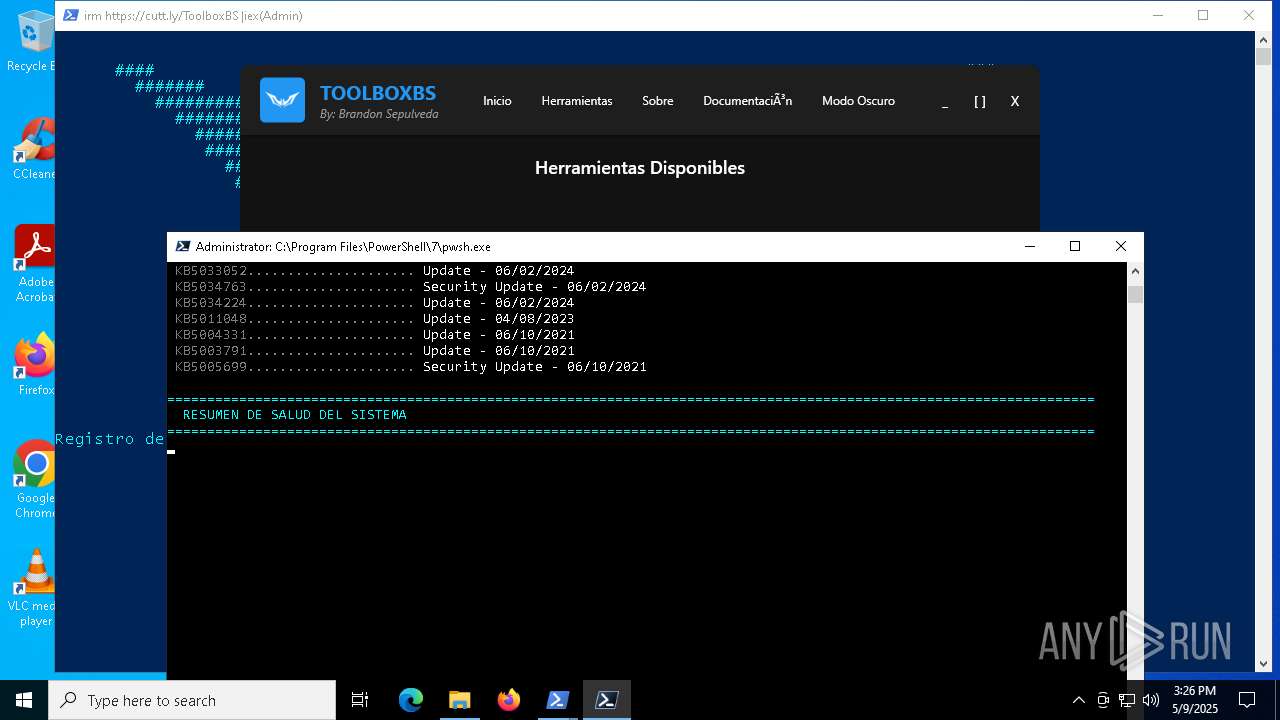
Task: Launch Firefox from the taskbar
Action: [508, 700]
